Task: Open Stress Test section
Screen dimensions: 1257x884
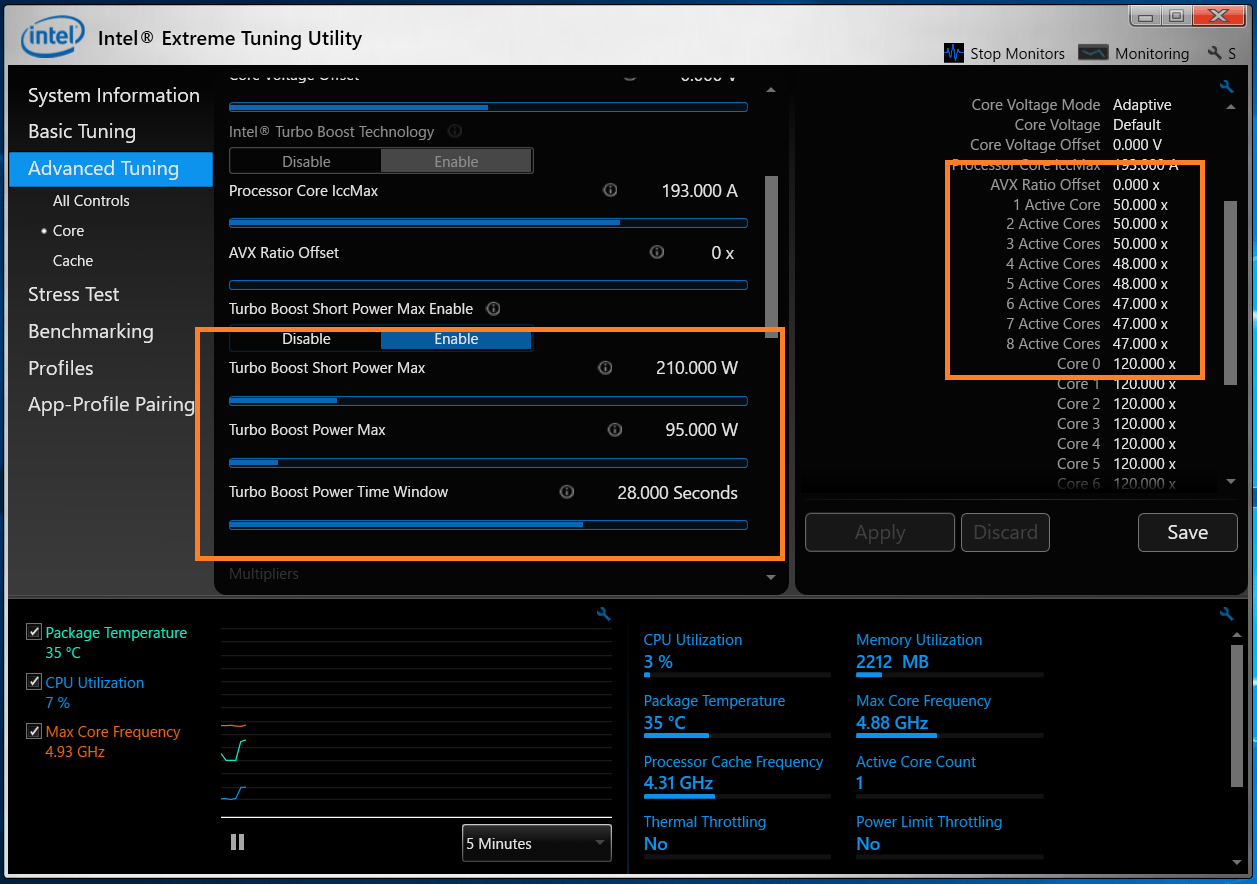Action: pos(74,294)
